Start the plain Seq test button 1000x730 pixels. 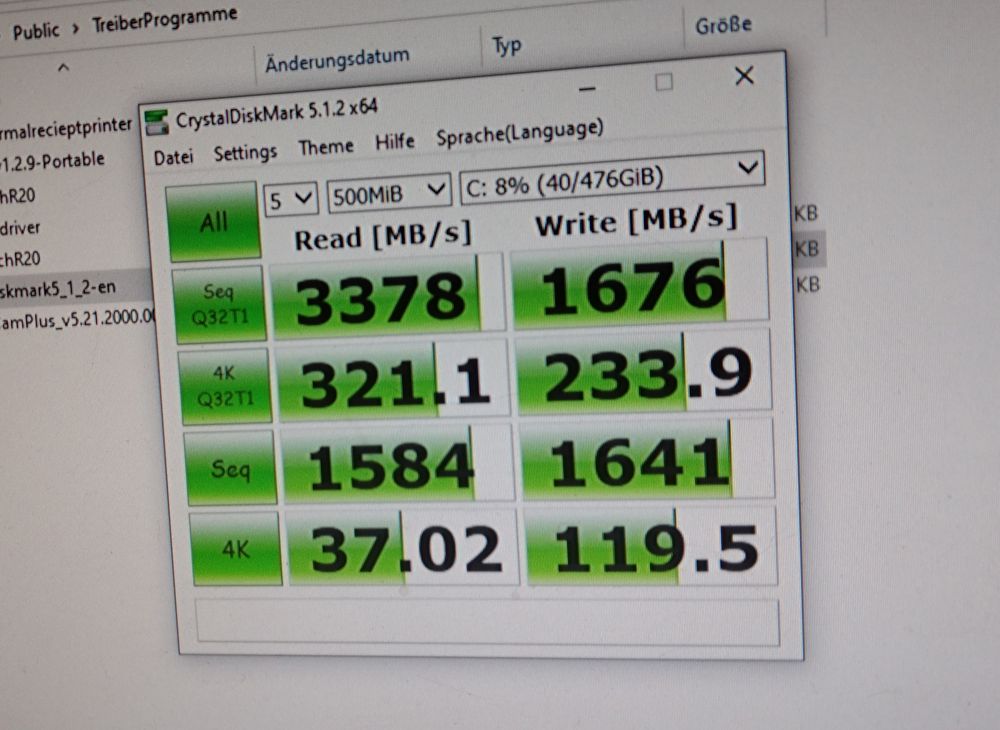click(x=230, y=468)
